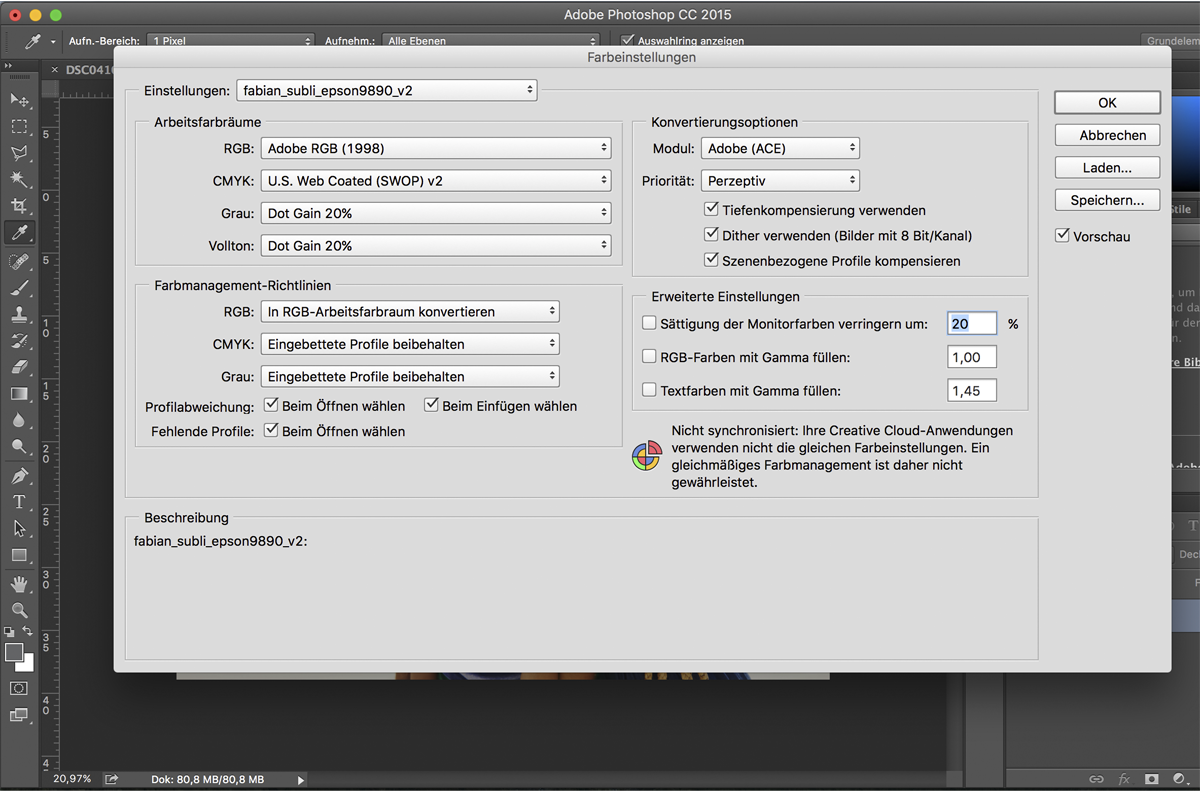Select the Clone Stamp tool

19,314
